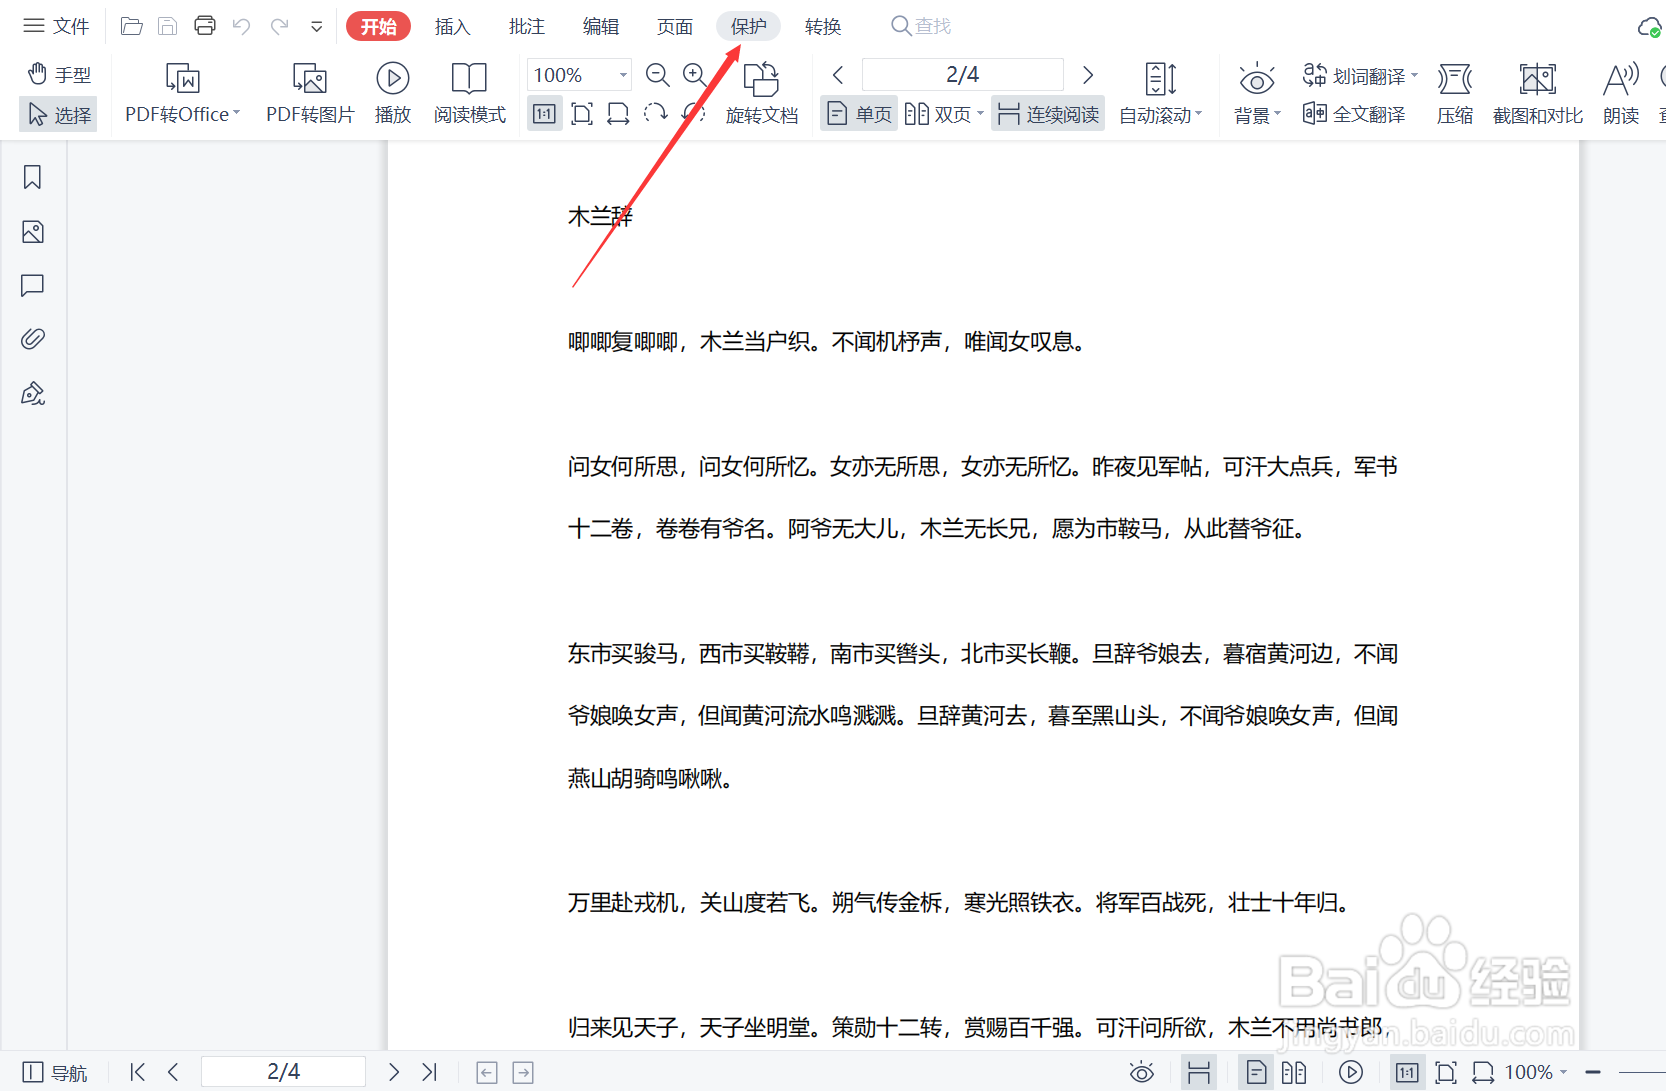1666x1091 pixels.
Task: Open the 100% zoom combo box in the ribbon
Action: [x=579, y=75]
